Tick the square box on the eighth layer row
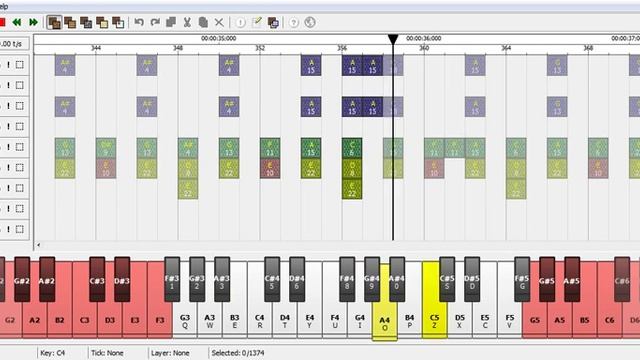 pyautogui.click(x=20, y=209)
